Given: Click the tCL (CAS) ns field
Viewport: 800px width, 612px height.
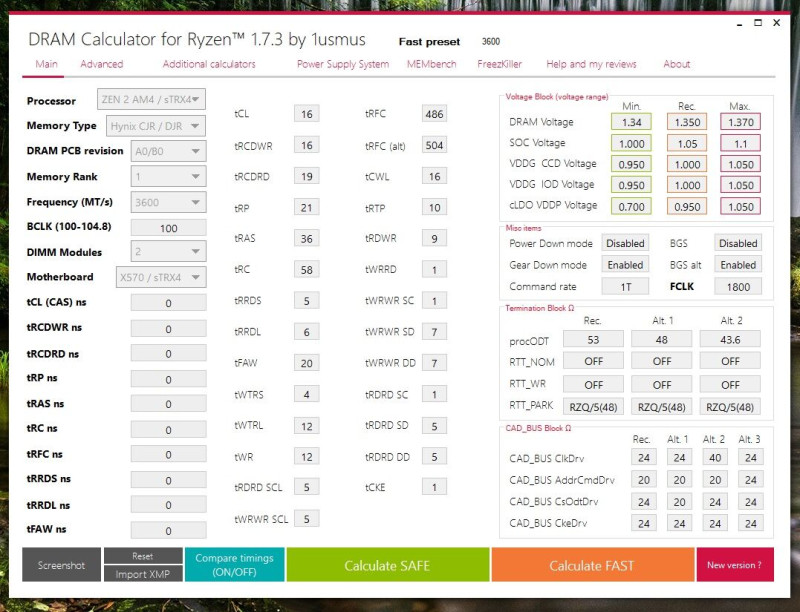Looking at the screenshot, I should (168, 303).
